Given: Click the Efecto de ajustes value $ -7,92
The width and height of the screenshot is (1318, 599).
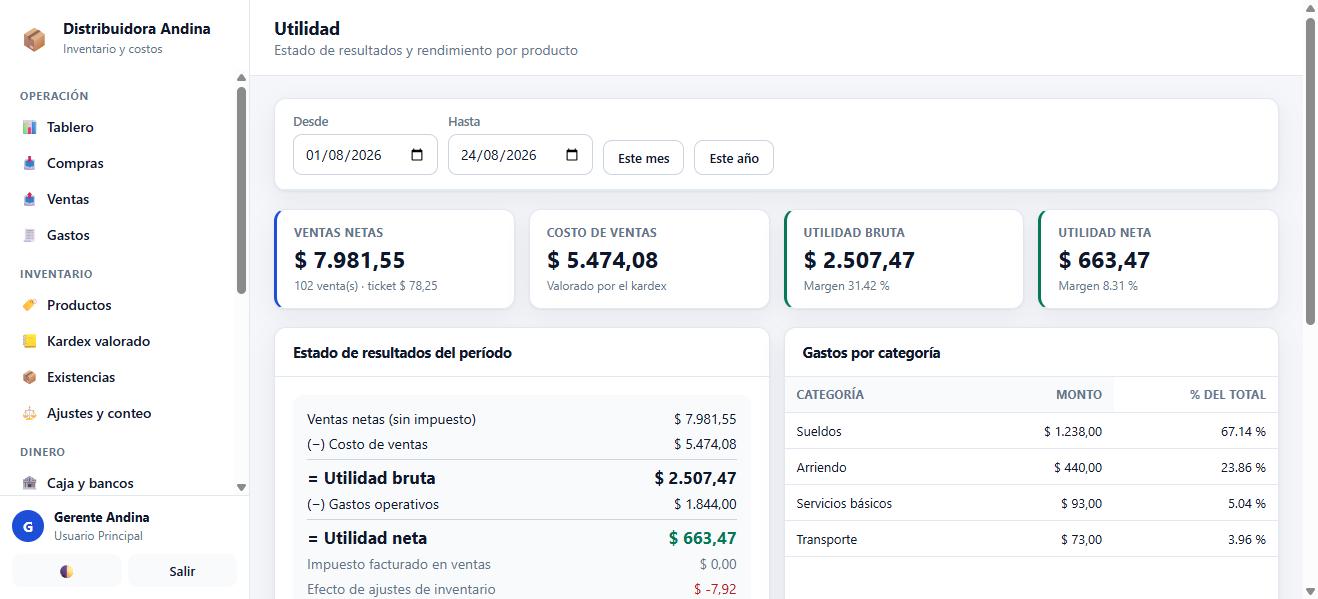Looking at the screenshot, I should point(715,589).
